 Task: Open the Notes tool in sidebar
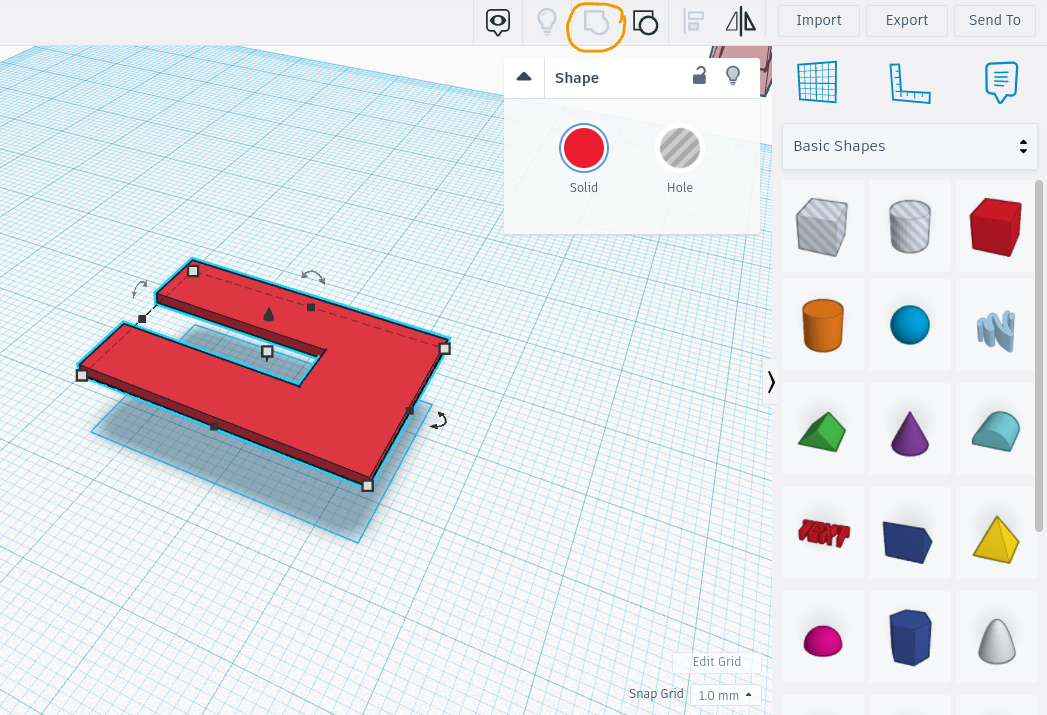(1001, 82)
